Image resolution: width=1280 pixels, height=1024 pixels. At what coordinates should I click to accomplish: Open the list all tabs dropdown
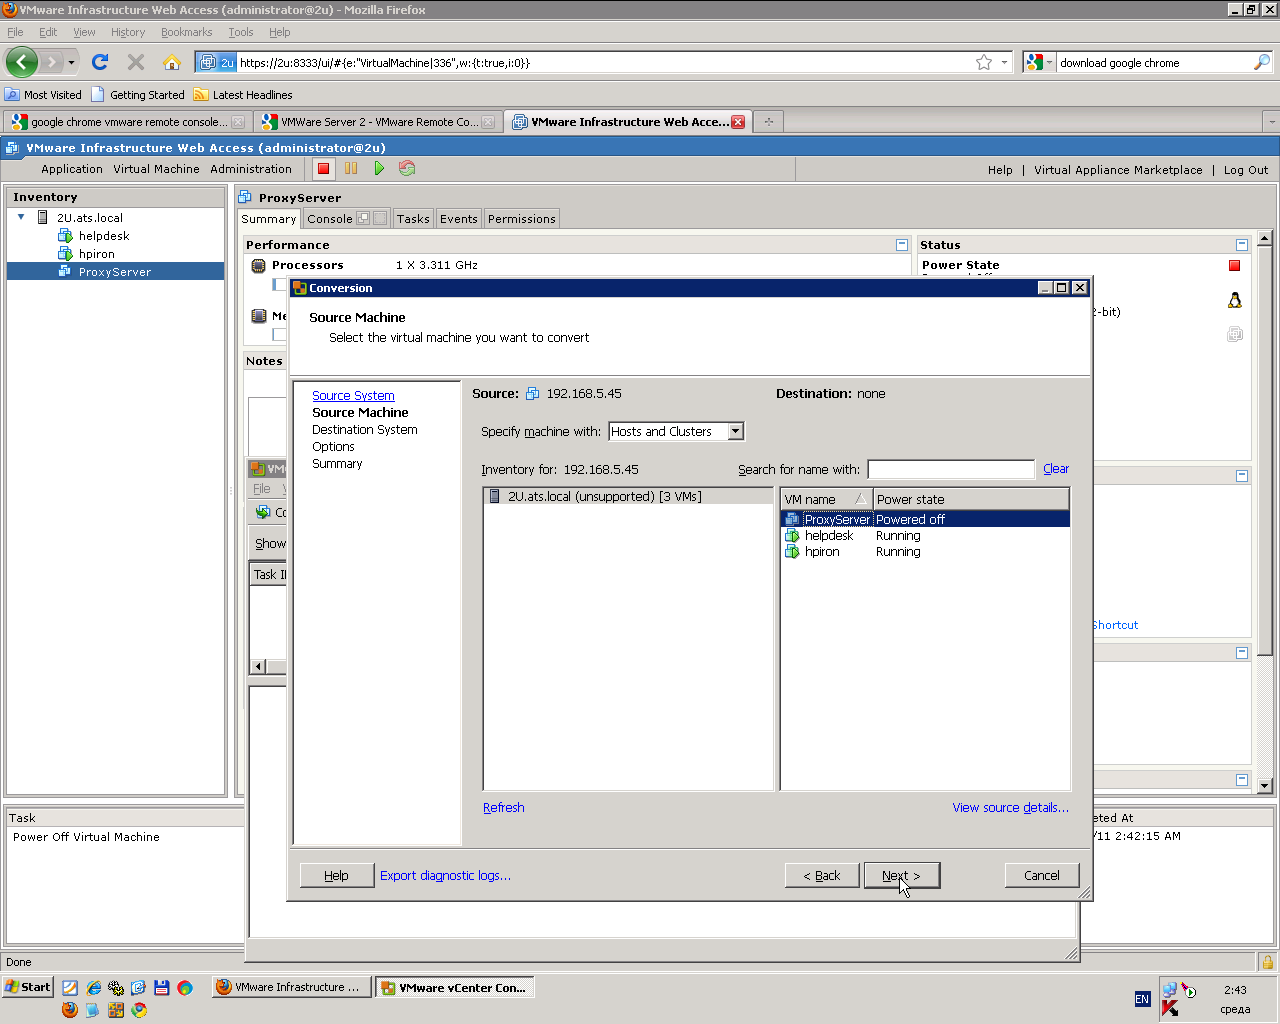[1271, 122]
